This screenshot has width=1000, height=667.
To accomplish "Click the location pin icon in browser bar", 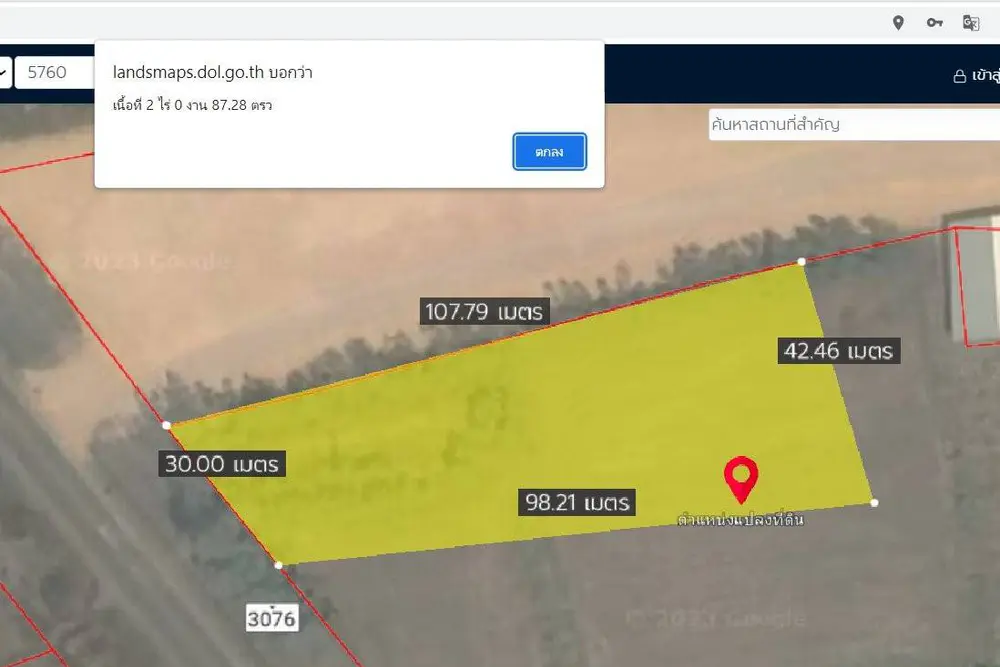I will [x=898, y=23].
